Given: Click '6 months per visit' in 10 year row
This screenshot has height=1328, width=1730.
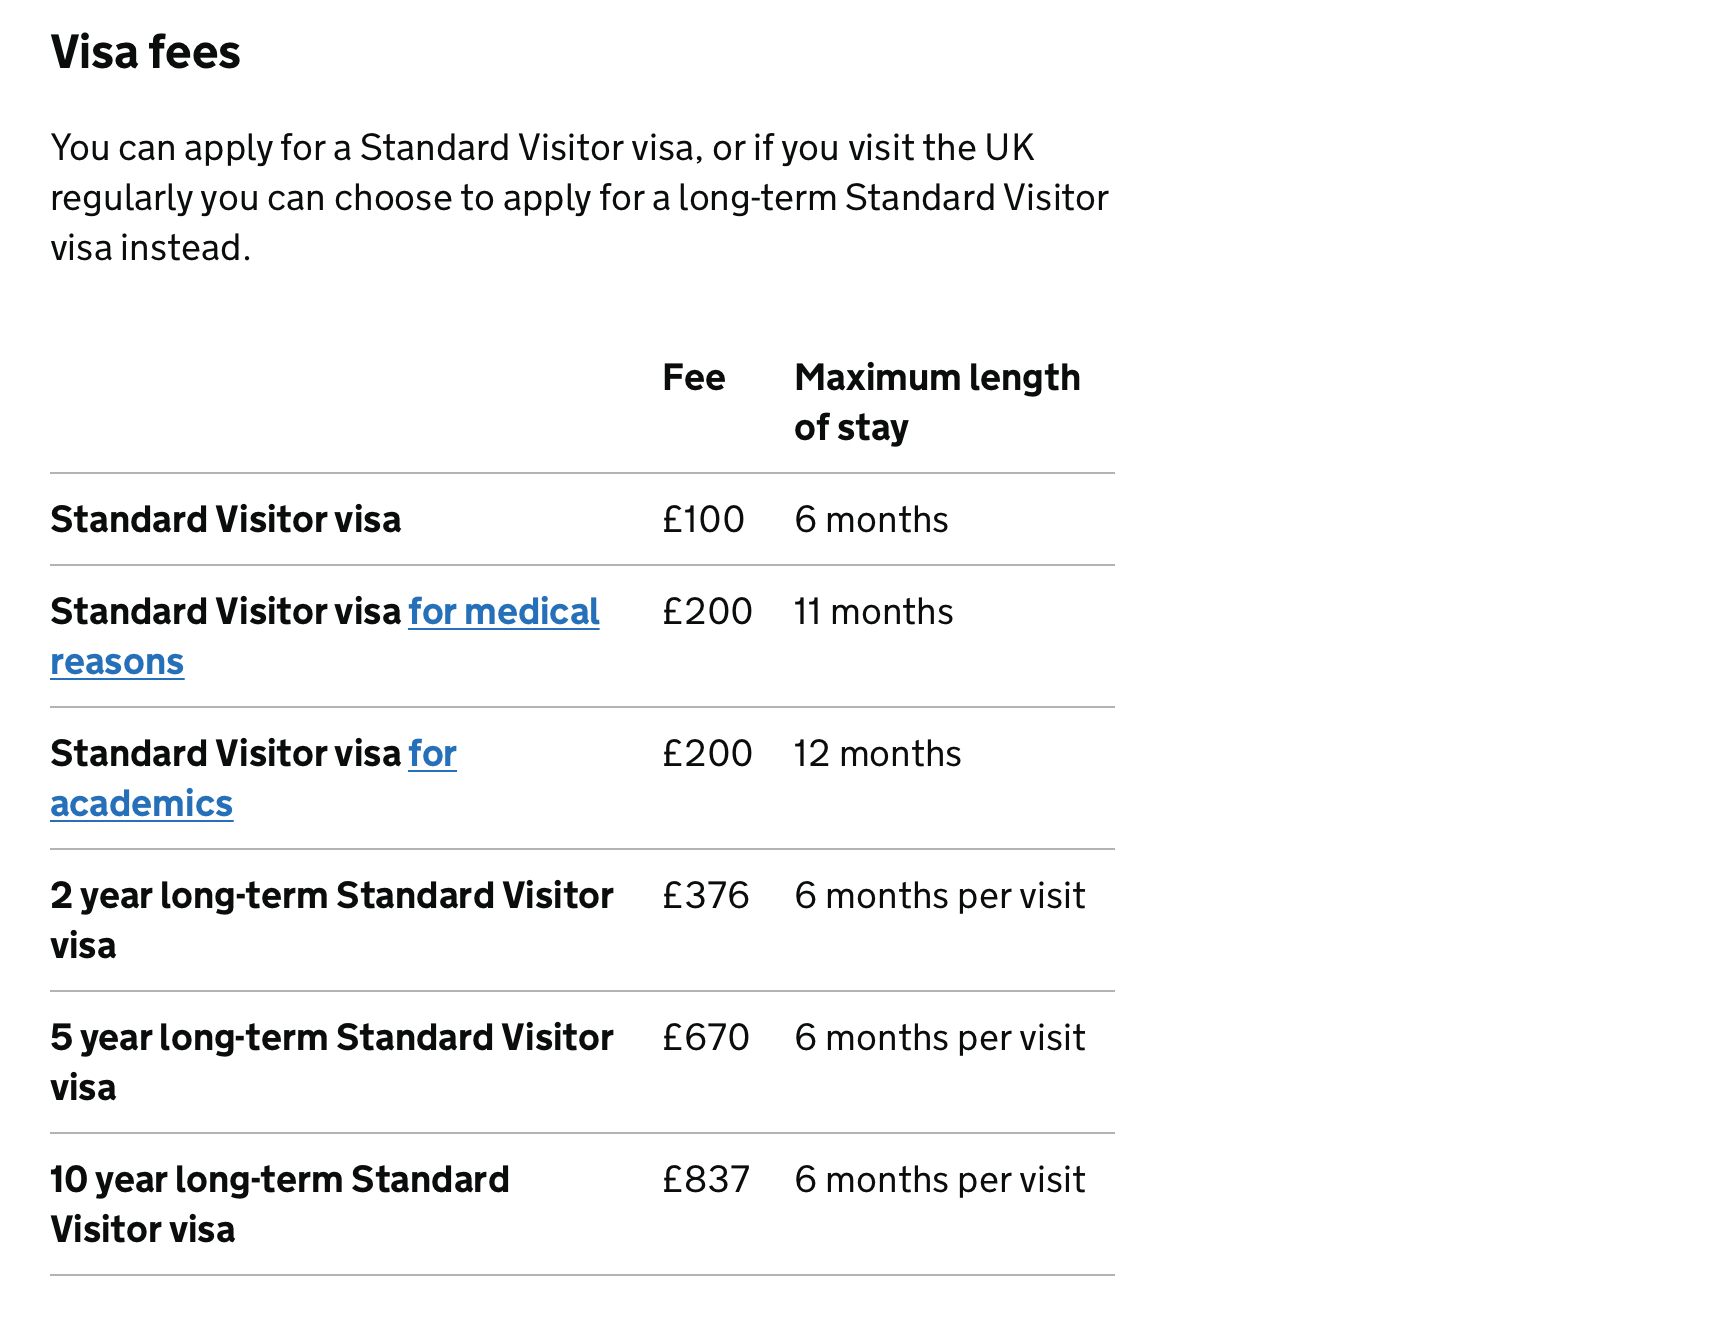Looking at the screenshot, I should 939,1180.
